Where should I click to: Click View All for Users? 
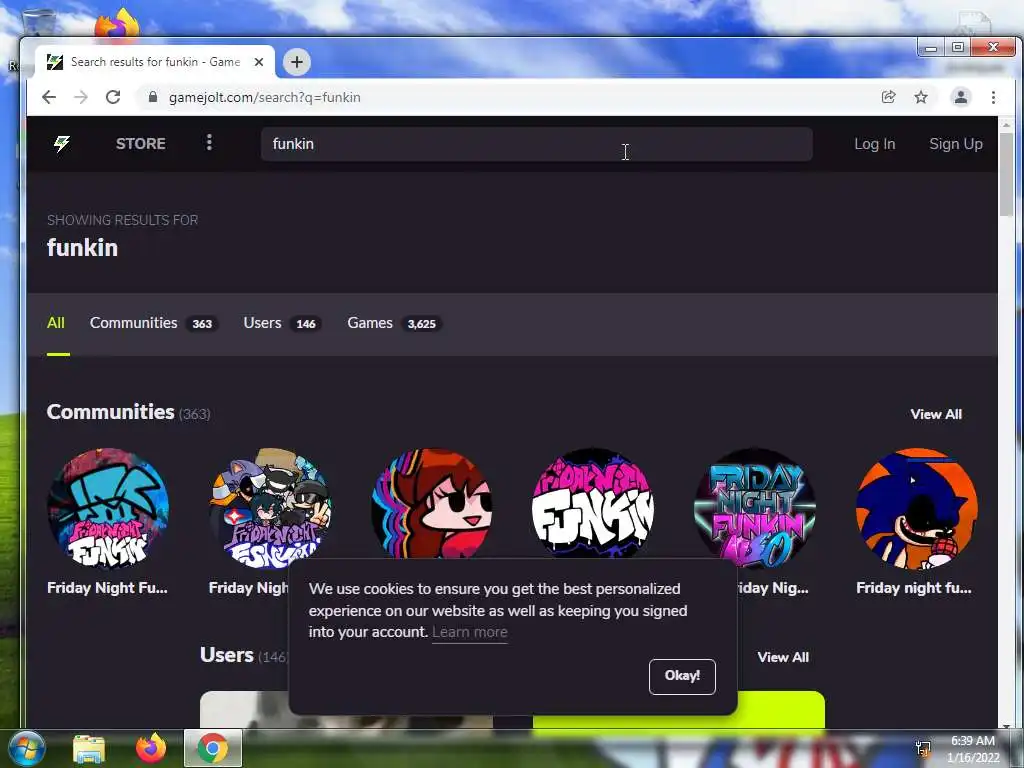(782, 657)
